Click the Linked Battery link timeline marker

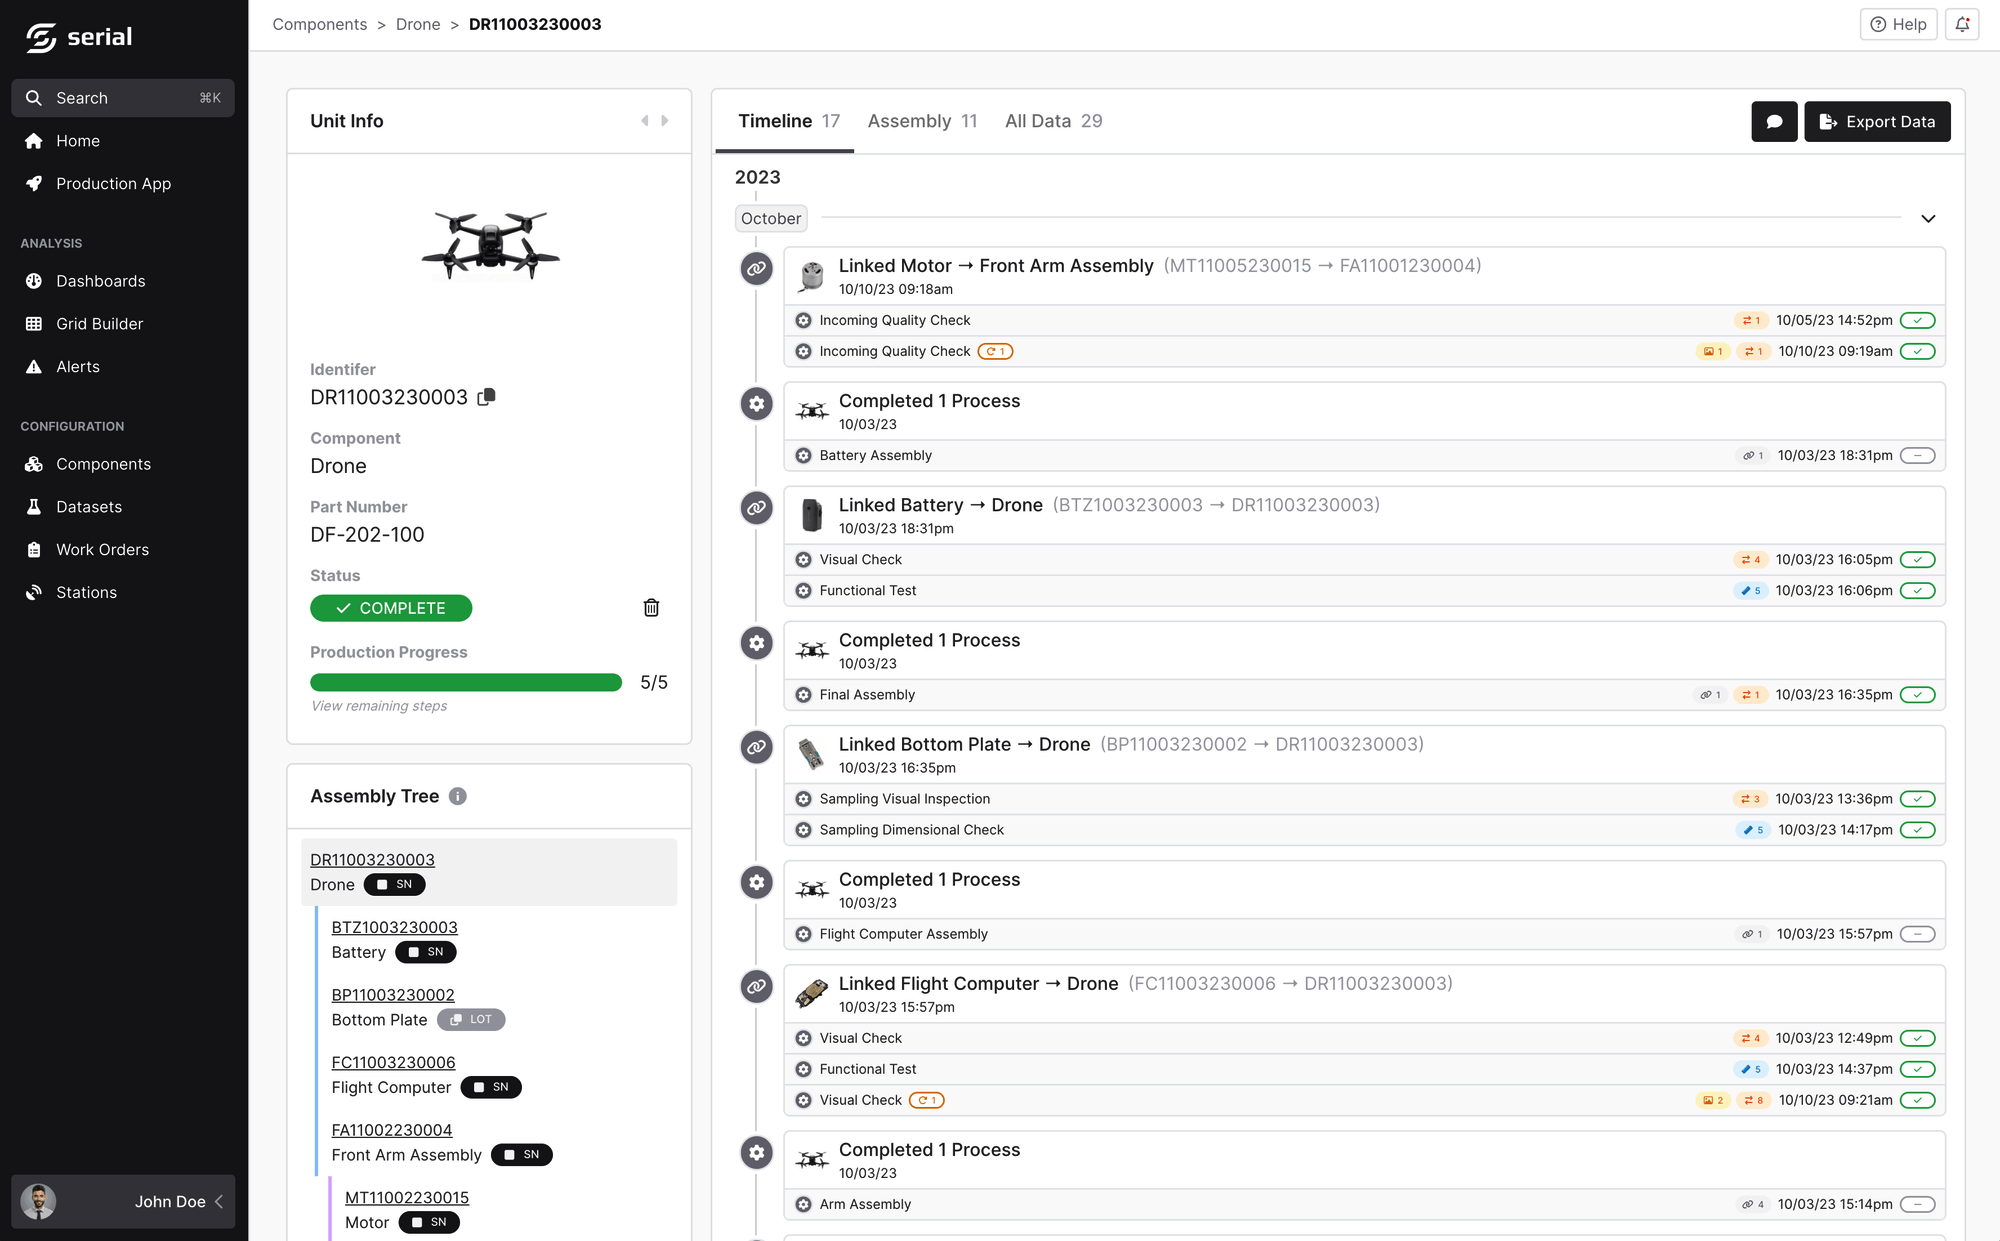coord(756,507)
